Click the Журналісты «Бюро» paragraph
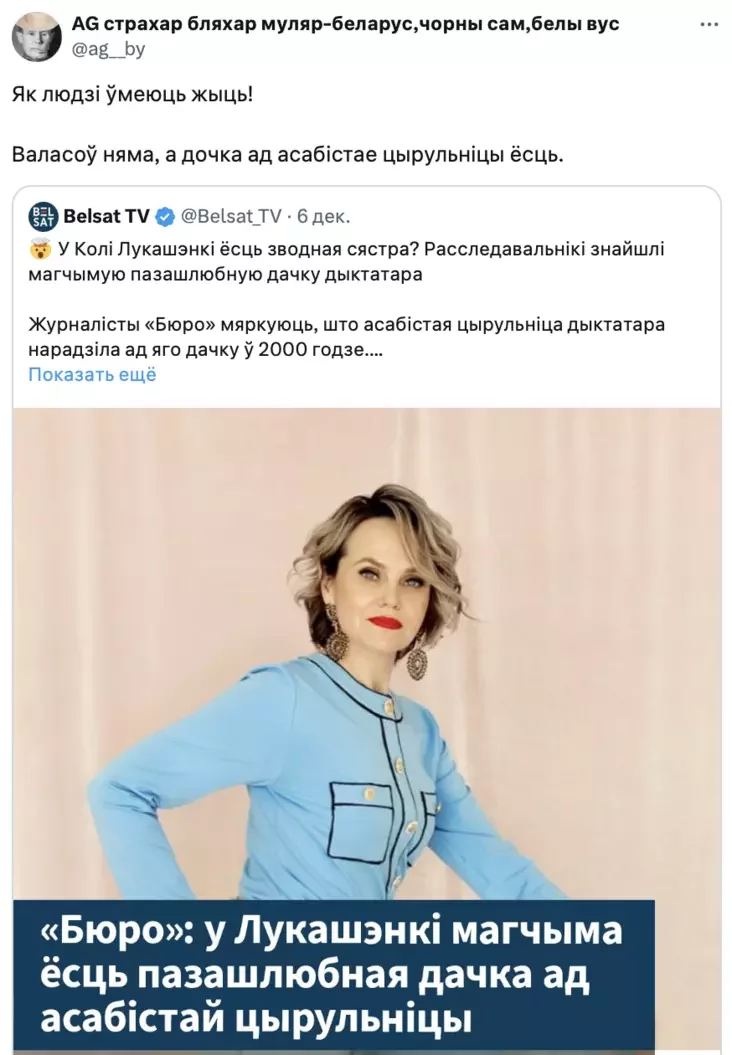Screen dimensions: 732x1055 pyautogui.click(x=346, y=337)
